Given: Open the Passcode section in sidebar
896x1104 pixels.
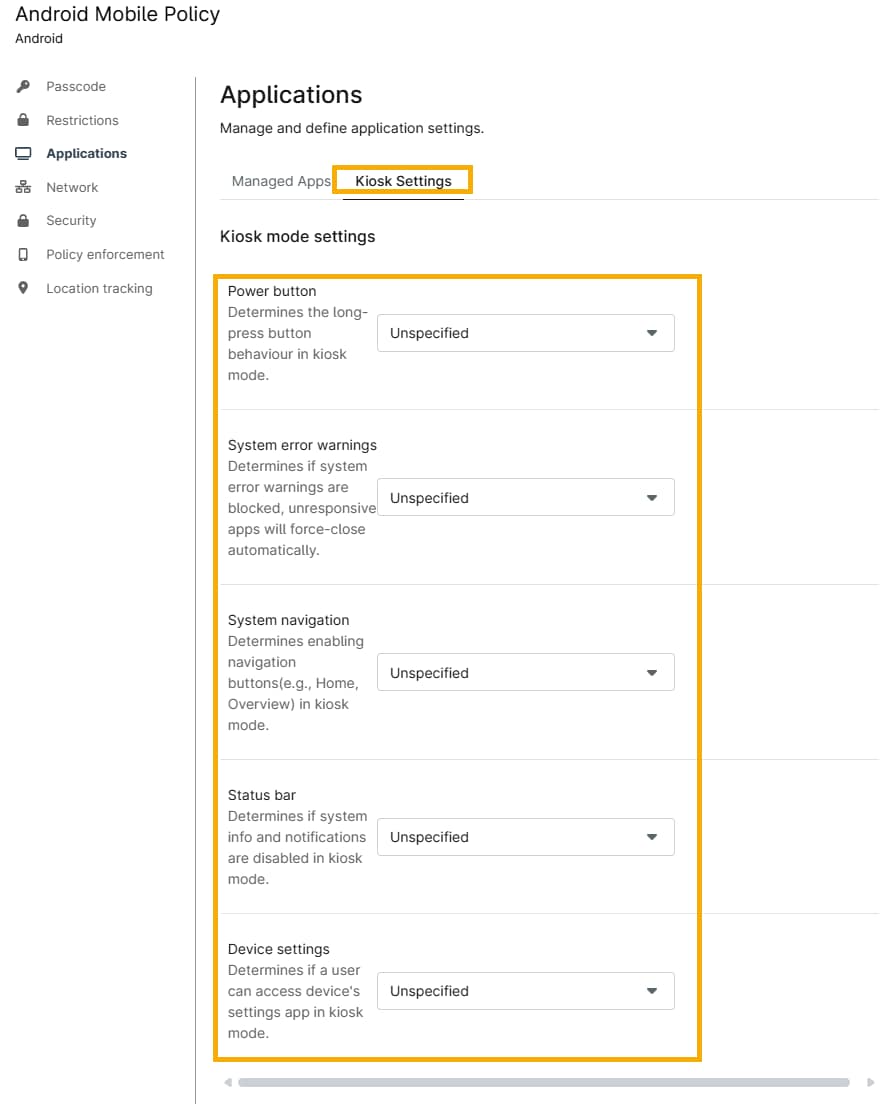Looking at the screenshot, I should coord(75,87).
